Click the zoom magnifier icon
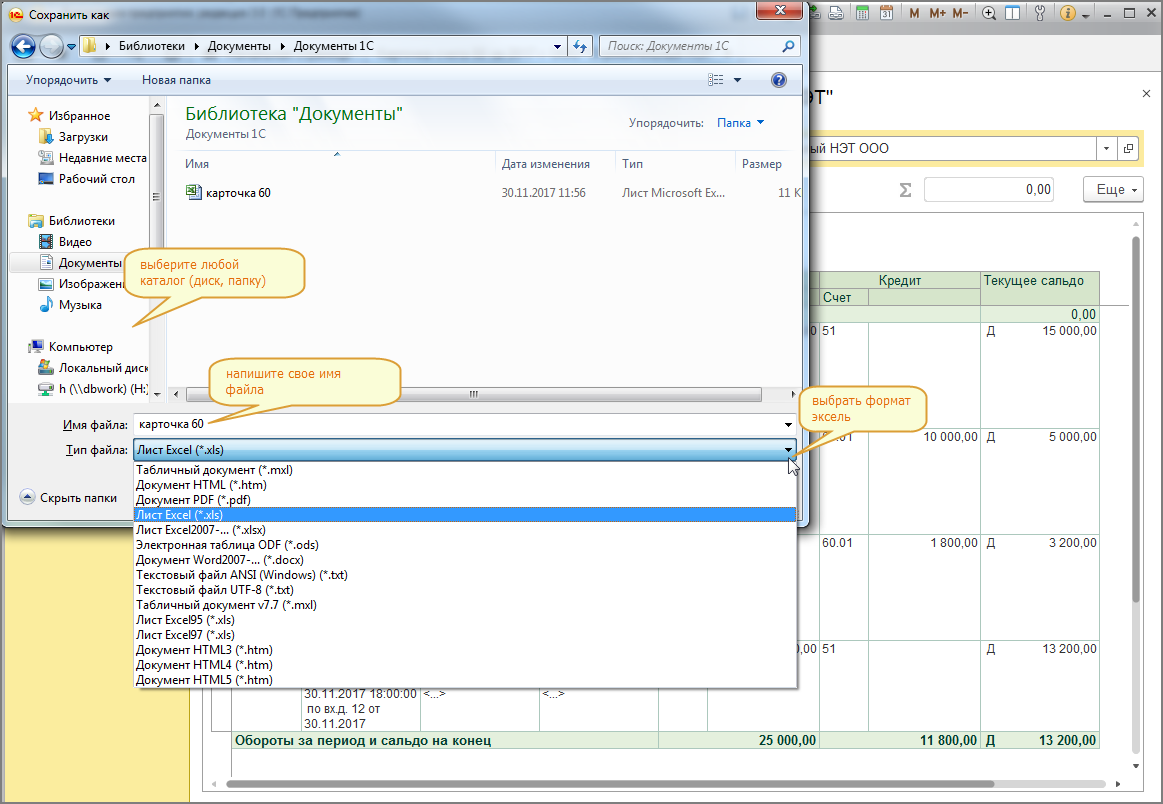The width and height of the screenshot is (1163, 804). pyautogui.click(x=989, y=13)
